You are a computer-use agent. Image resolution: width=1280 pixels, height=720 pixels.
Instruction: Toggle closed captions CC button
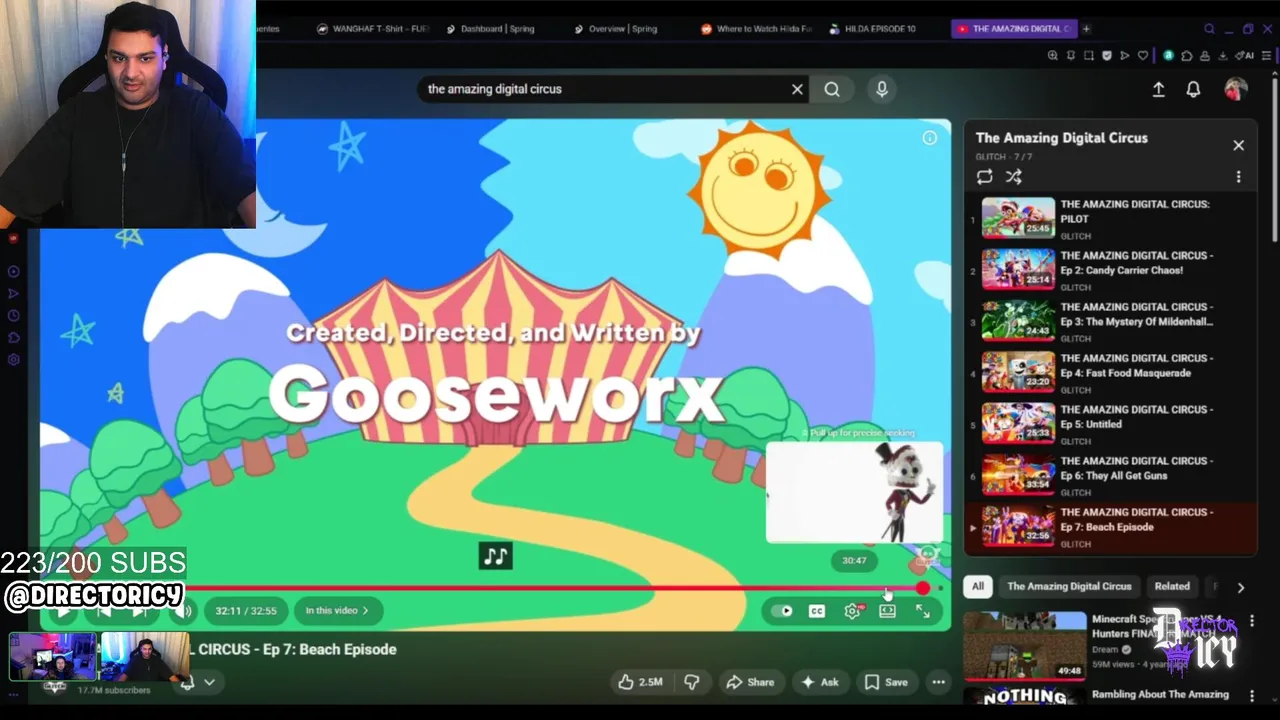point(817,611)
